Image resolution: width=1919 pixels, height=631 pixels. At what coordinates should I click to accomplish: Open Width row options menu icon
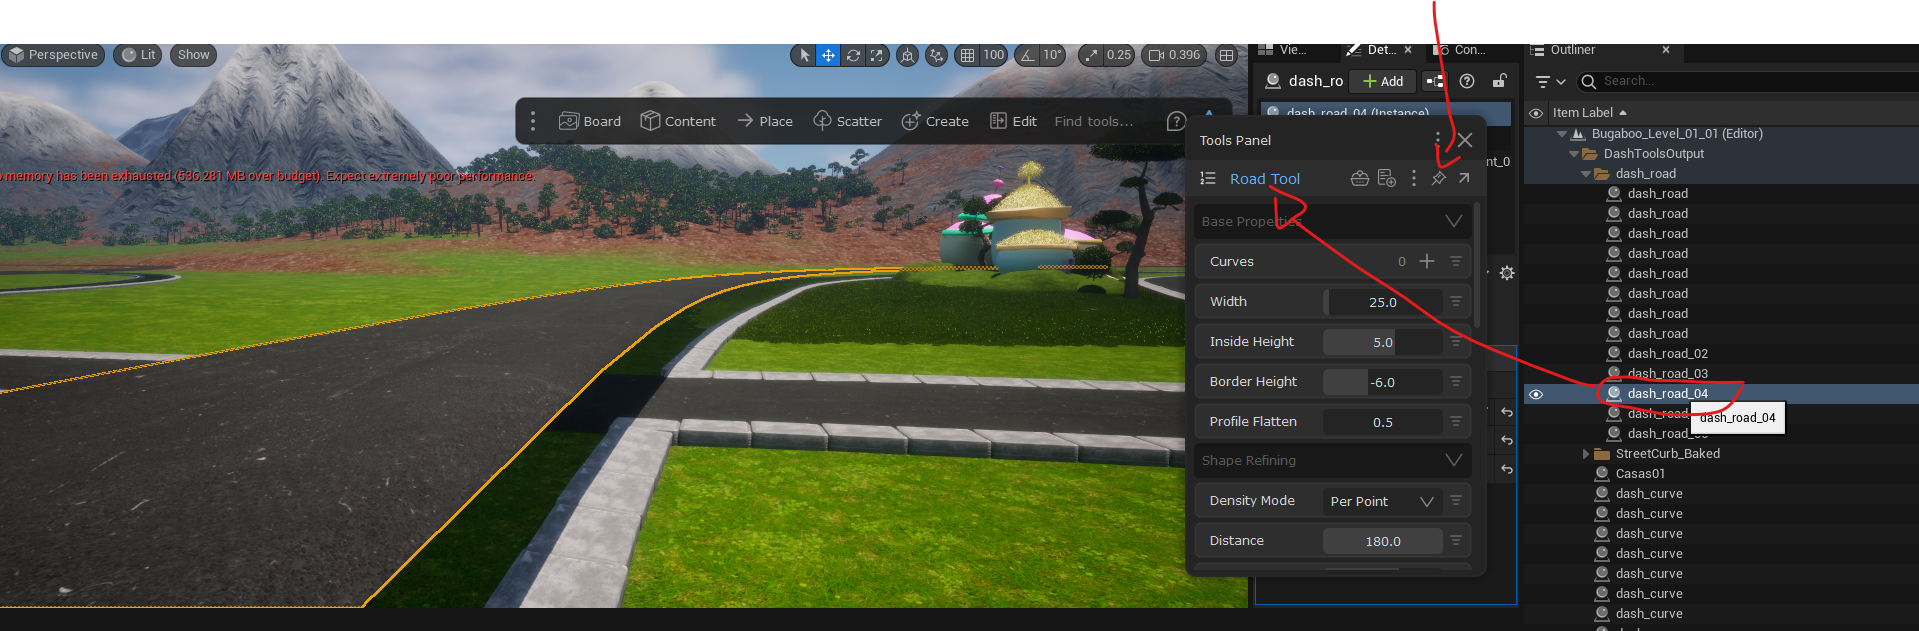point(1456,301)
